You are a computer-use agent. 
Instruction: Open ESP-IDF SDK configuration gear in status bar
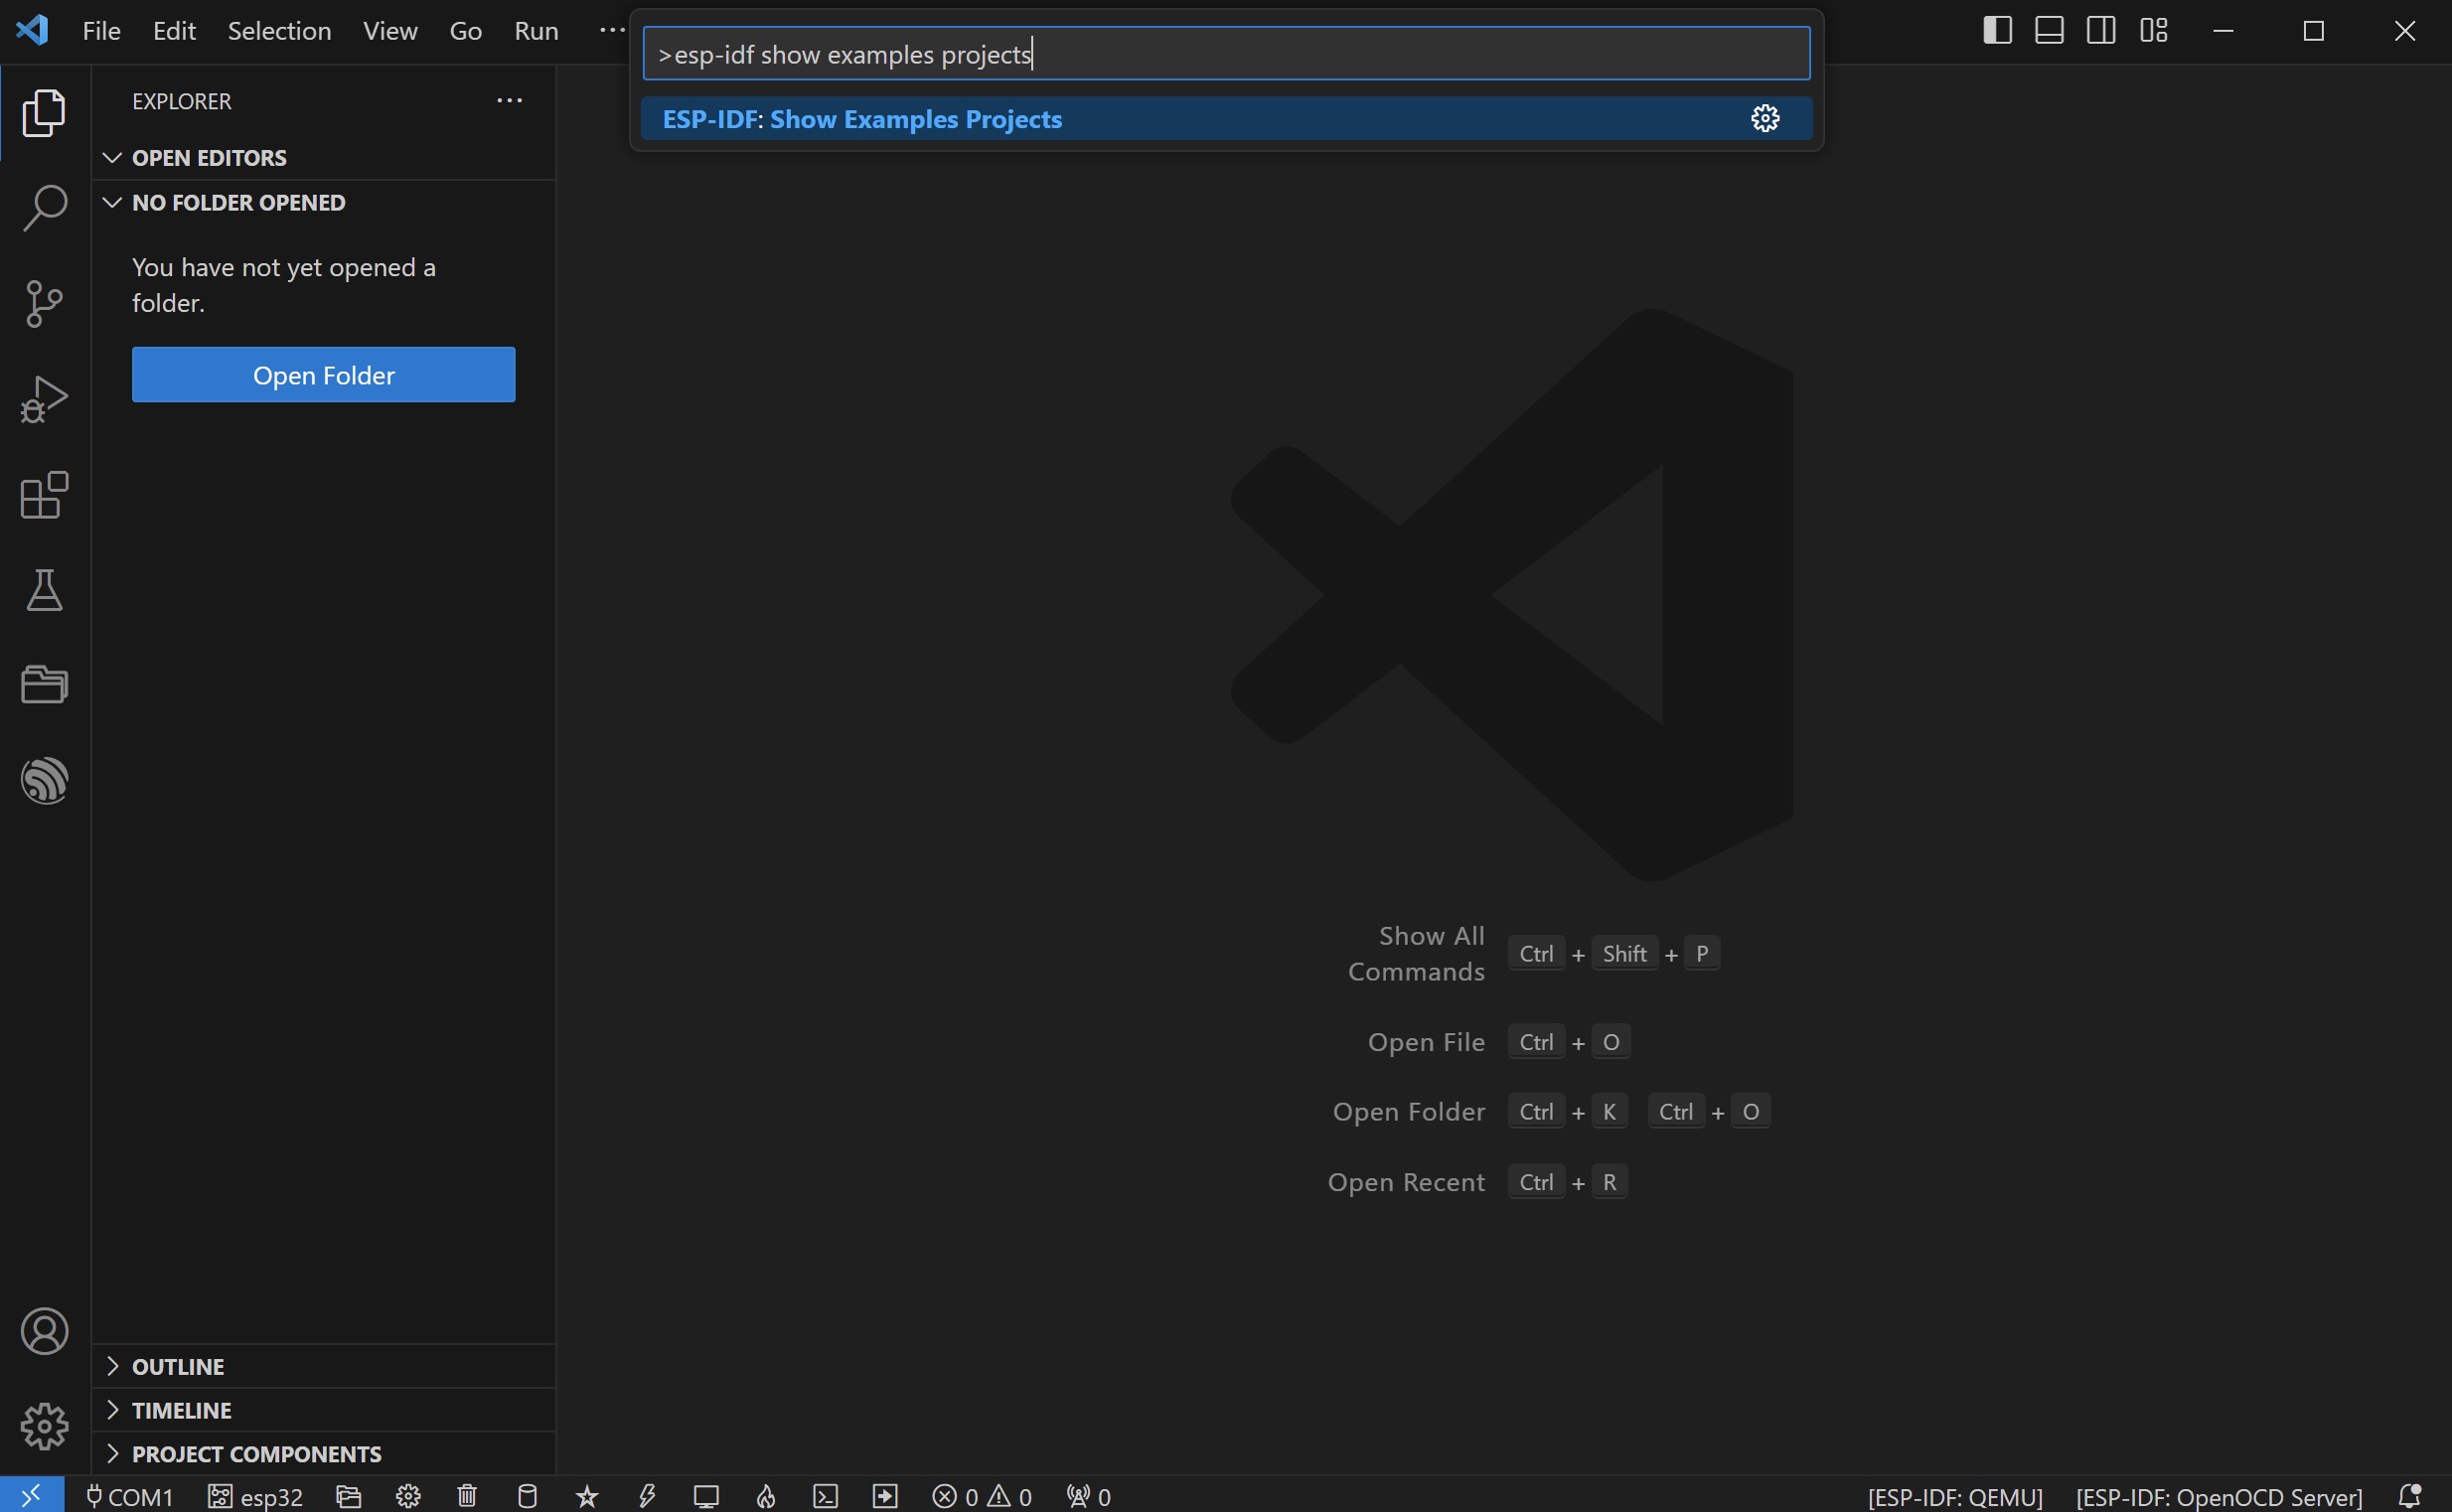point(408,1496)
